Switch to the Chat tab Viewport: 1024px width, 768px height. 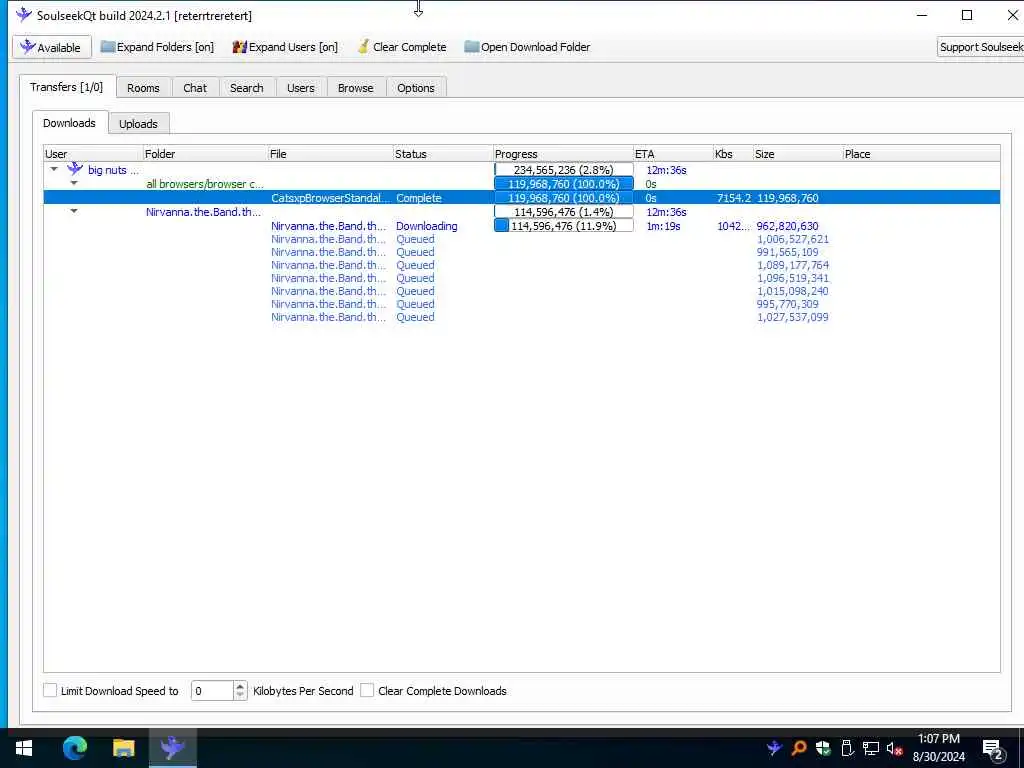[x=195, y=88]
